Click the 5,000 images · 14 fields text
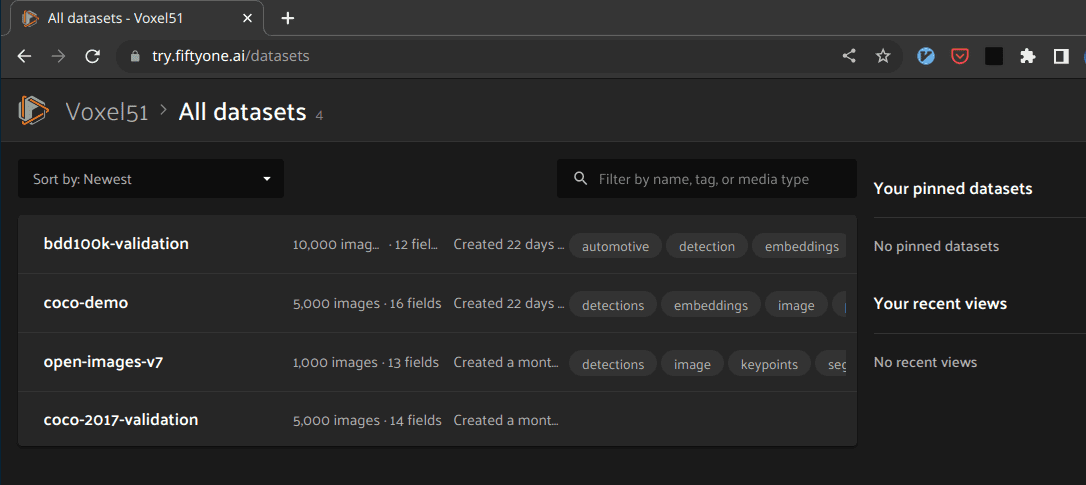1086x485 pixels. pos(367,421)
